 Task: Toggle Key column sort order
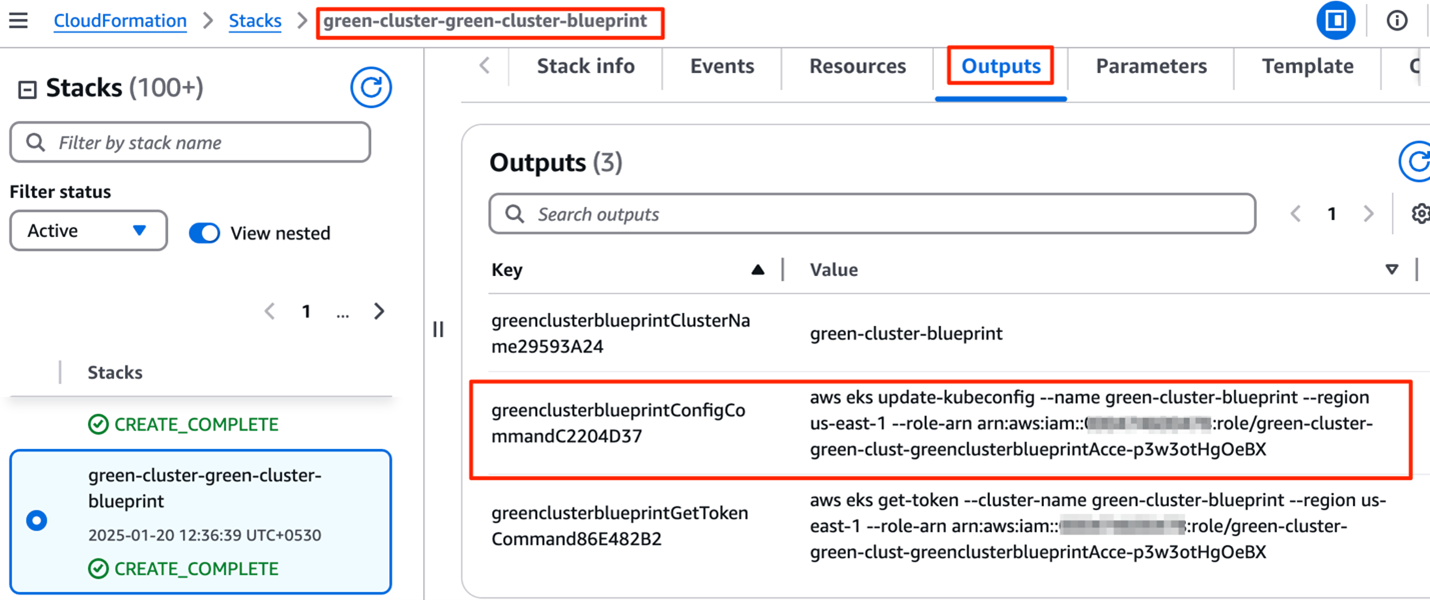758,269
